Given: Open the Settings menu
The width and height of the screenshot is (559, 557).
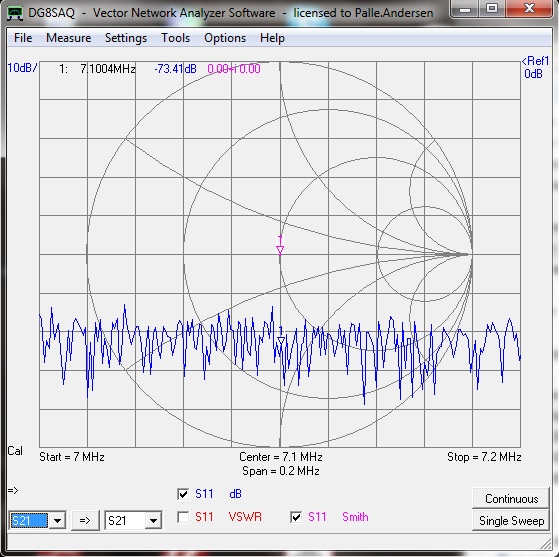Looking at the screenshot, I should tap(126, 38).
